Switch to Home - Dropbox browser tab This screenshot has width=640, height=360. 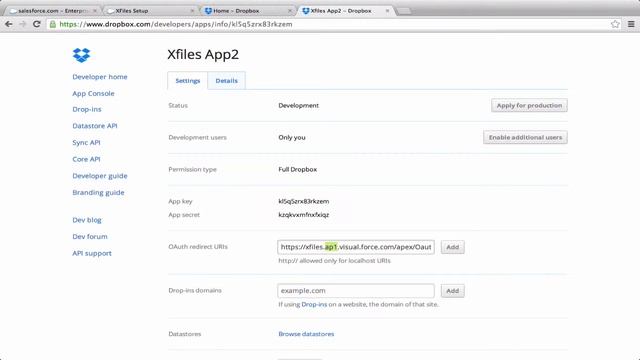coord(247,11)
